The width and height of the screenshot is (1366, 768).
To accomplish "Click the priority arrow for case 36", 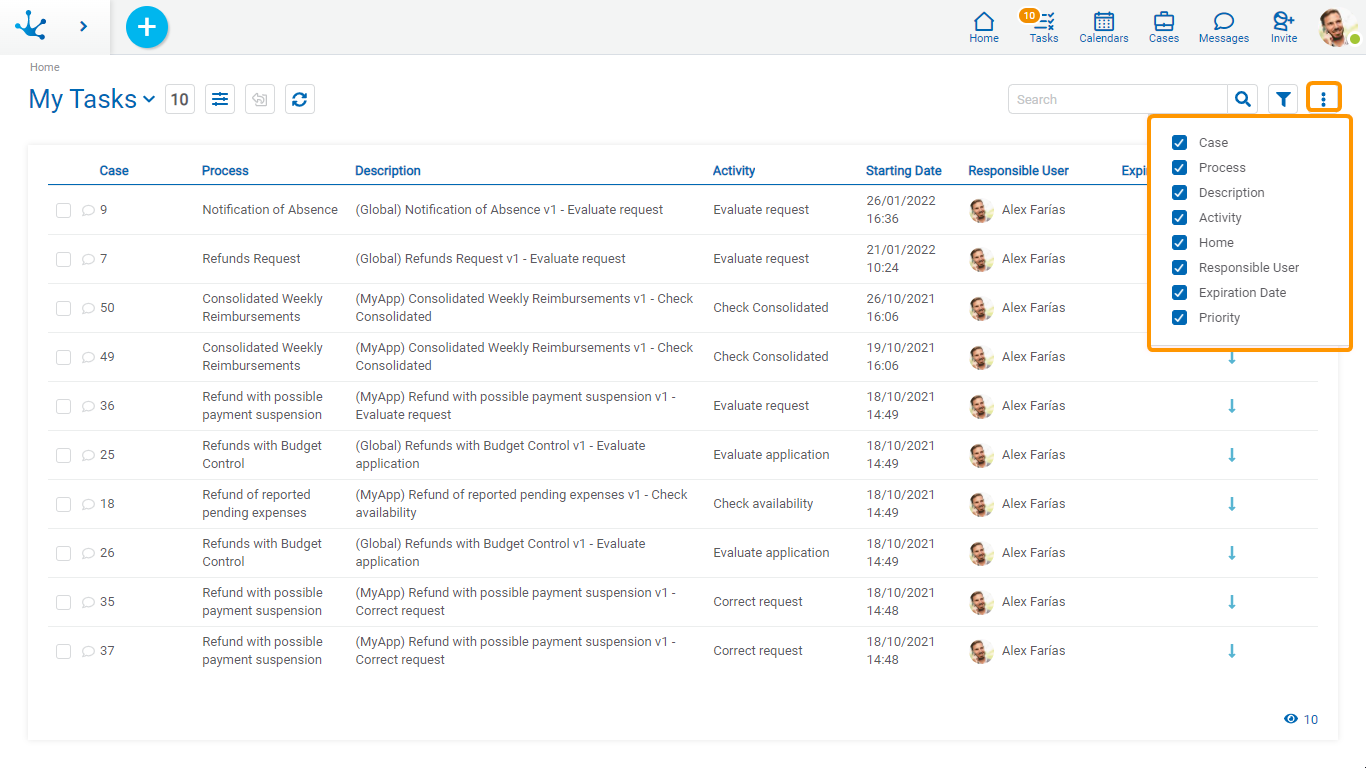I will point(1232,406).
